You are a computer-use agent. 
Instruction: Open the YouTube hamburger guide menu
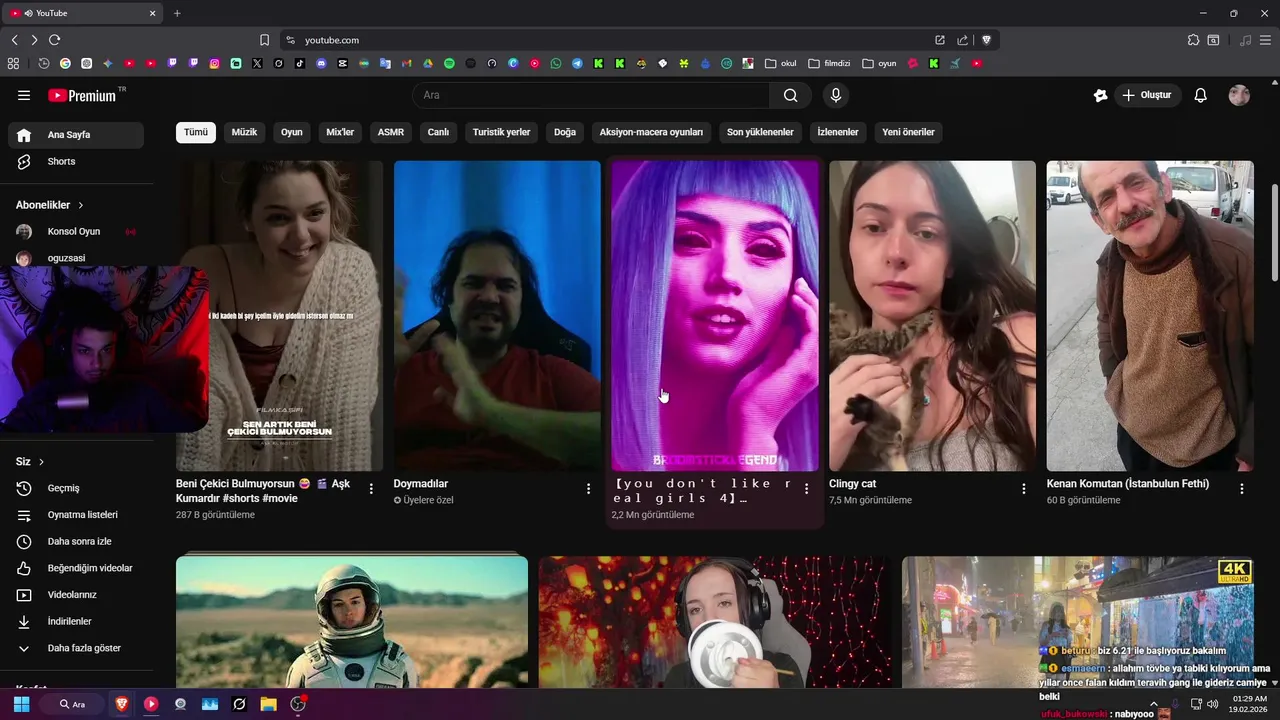[x=24, y=95]
